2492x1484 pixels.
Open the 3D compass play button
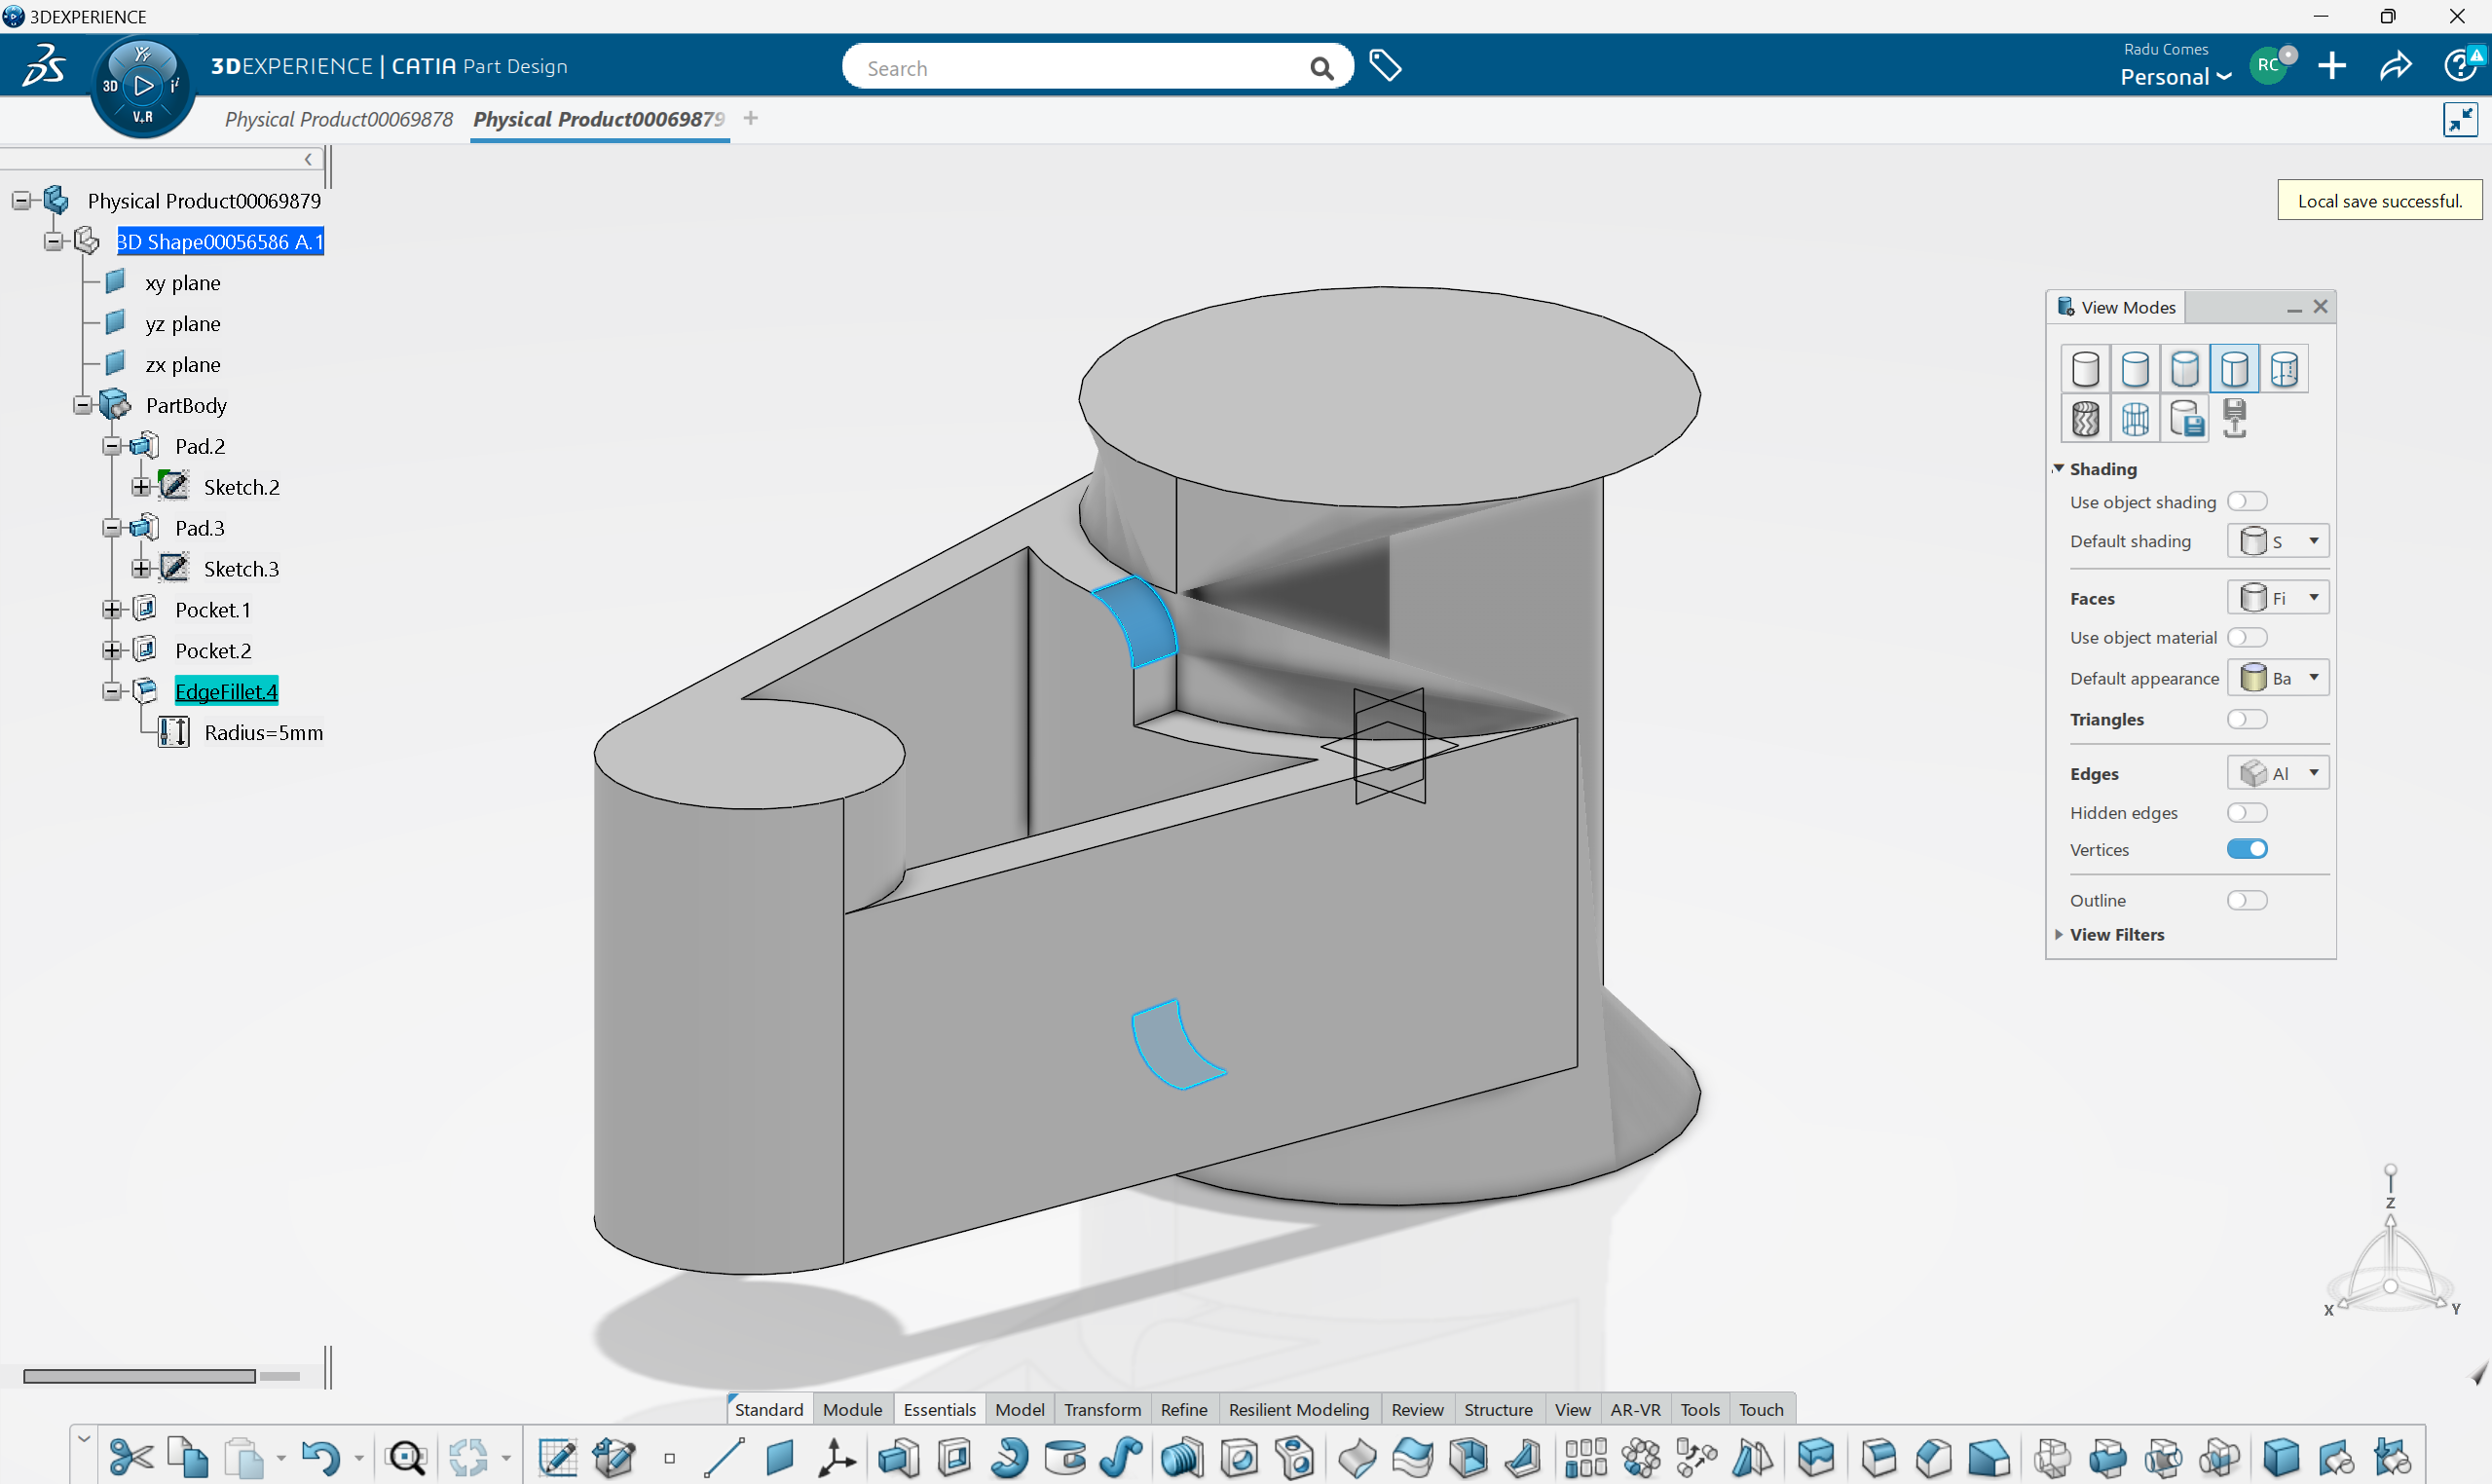143,86
